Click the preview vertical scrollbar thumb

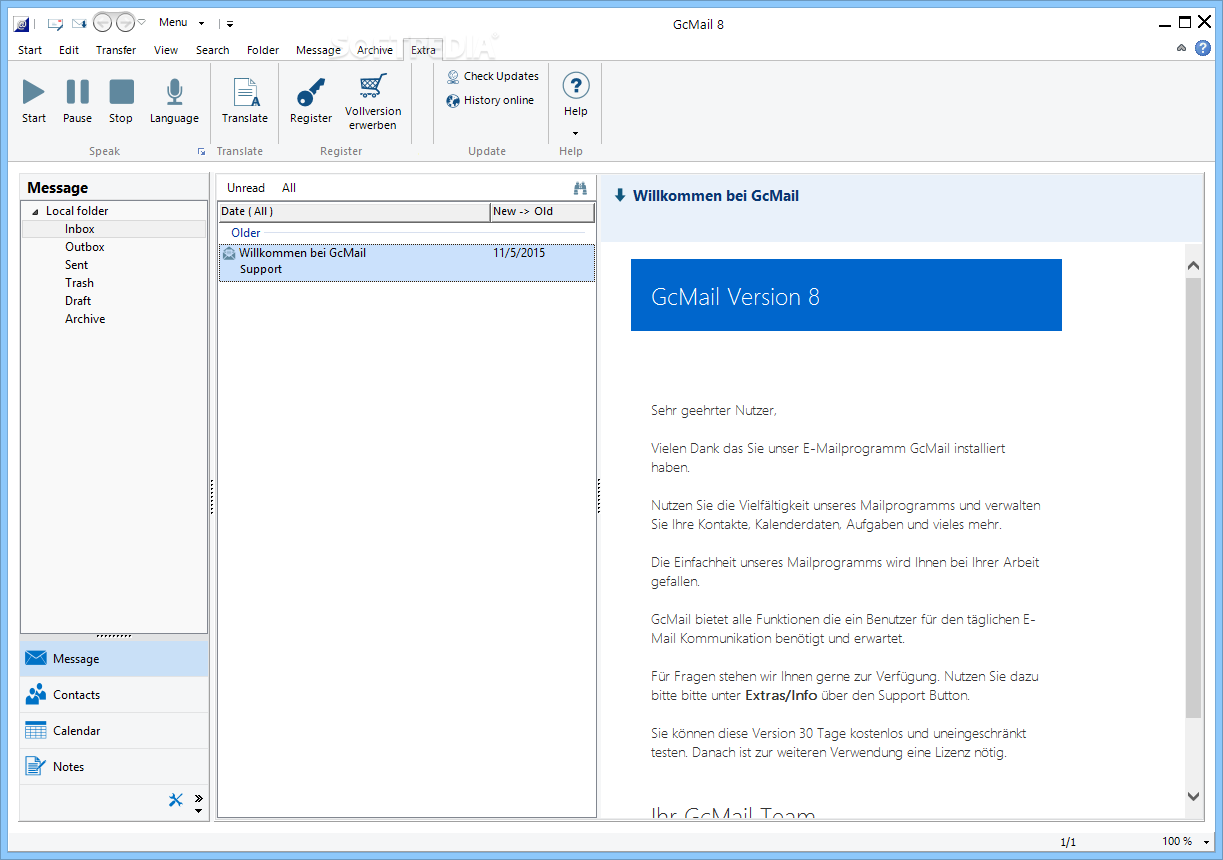pos(1193,498)
